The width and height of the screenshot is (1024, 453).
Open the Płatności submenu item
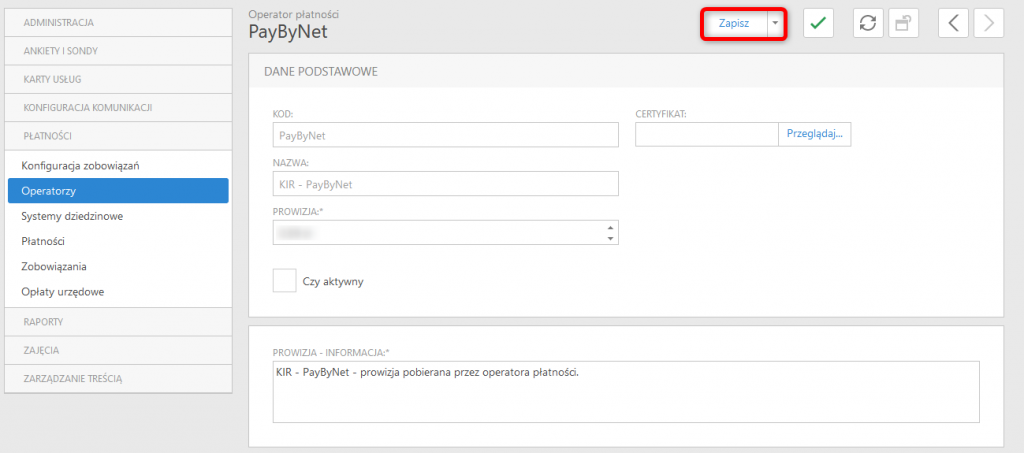click(118, 242)
